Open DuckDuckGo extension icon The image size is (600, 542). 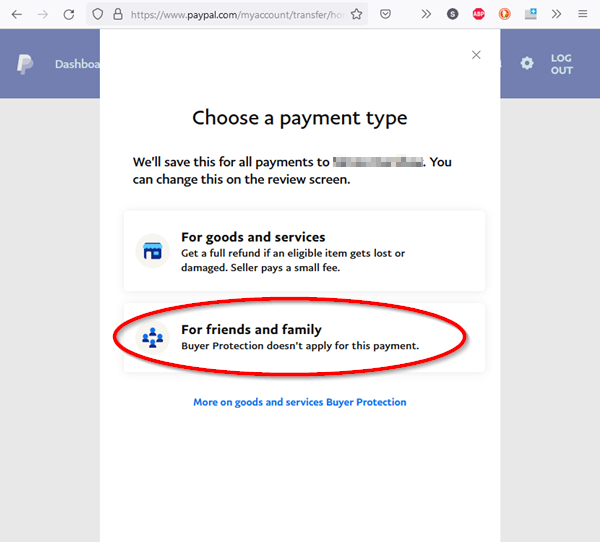tap(504, 15)
